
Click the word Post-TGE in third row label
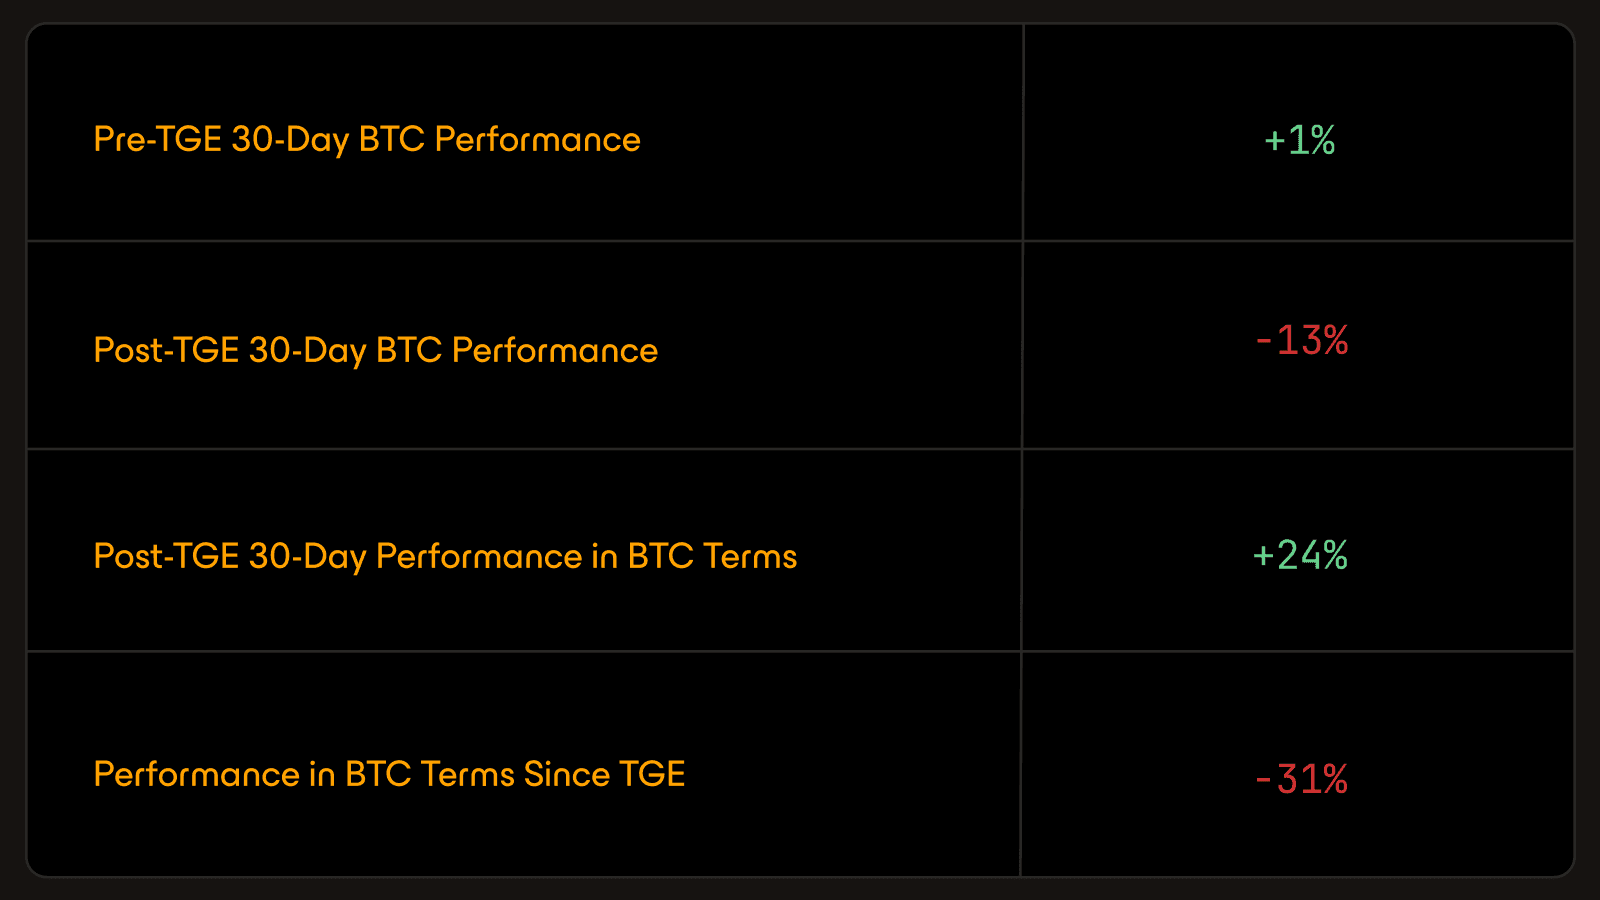point(166,556)
